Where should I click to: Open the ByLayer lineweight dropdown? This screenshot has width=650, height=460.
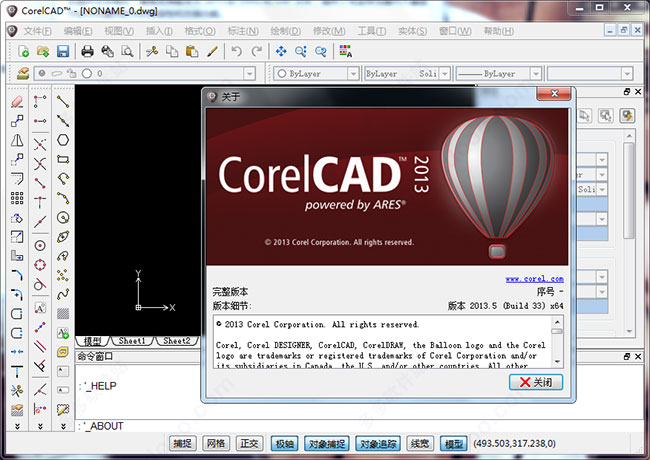pyautogui.click(x=536, y=74)
